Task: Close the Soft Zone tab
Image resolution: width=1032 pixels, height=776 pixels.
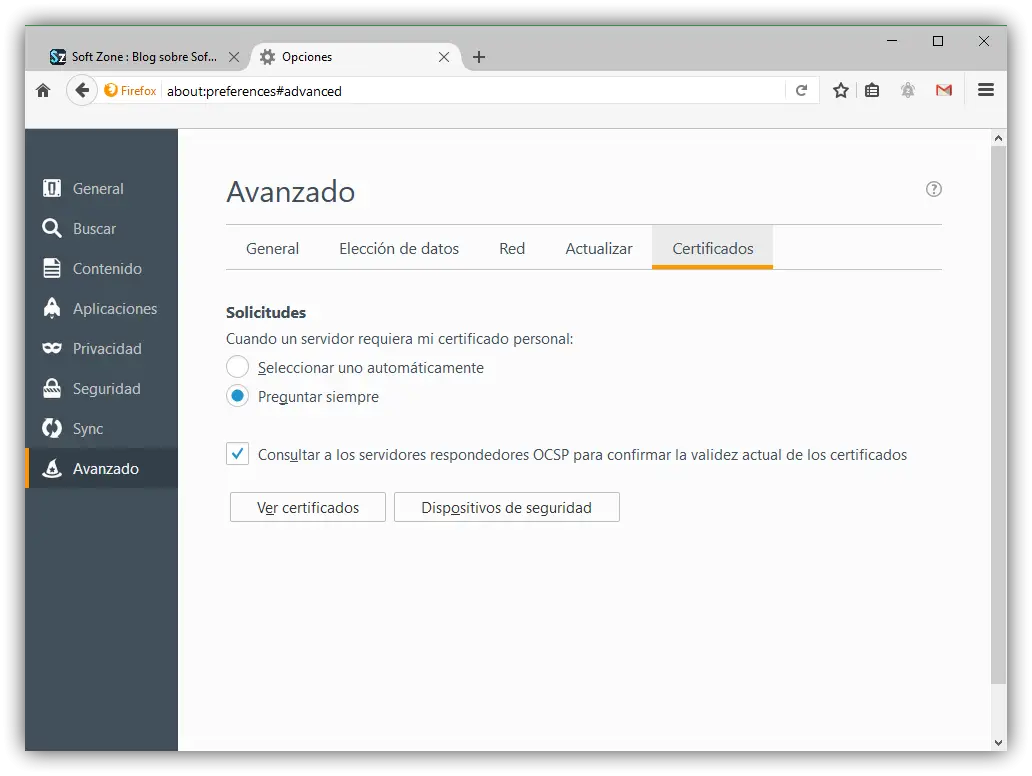Action: pos(234,57)
